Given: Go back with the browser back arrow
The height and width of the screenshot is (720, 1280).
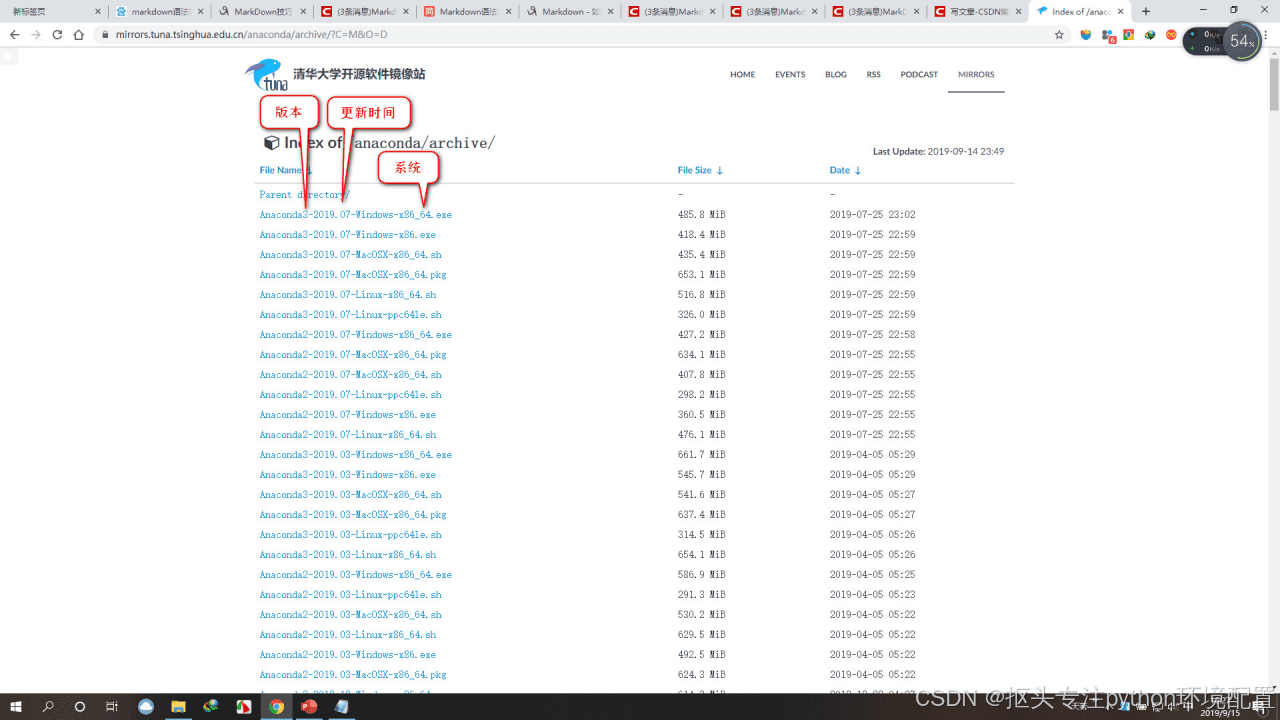Looking at the screenshot, I should pyautogui.click(x=14, y=34).
